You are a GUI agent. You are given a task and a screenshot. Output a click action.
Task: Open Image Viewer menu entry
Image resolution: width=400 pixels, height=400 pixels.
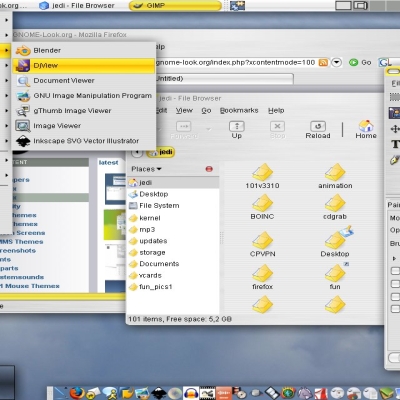tap(84, 126)
